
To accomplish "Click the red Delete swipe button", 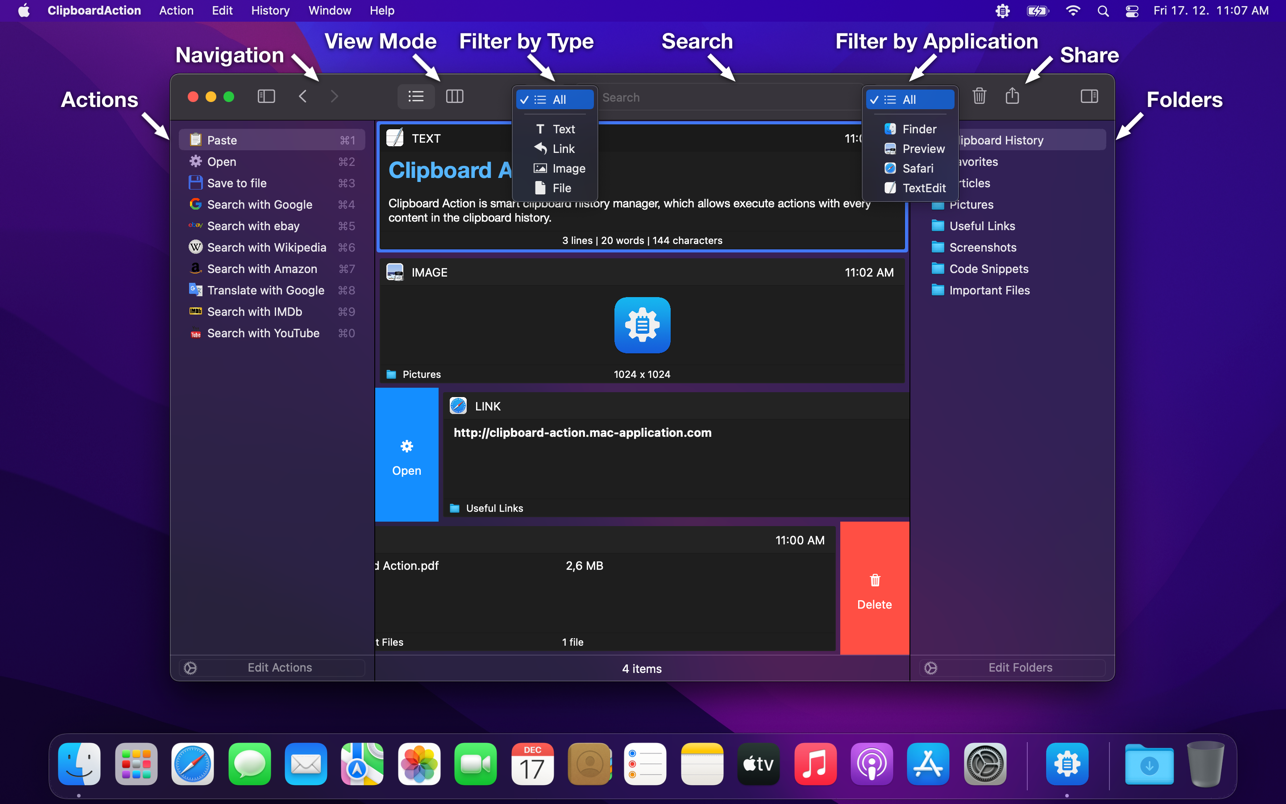I will click(874, 588).
